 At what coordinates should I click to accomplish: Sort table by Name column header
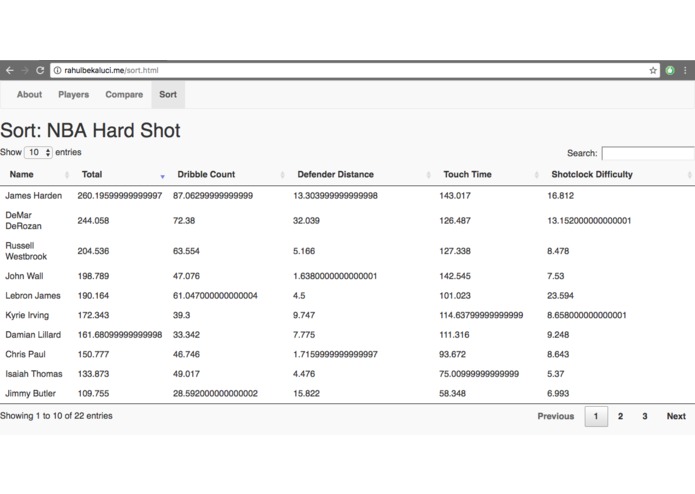[x=38, y=175]
